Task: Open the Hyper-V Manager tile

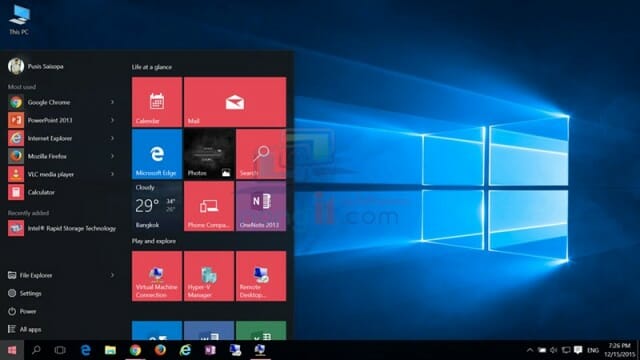Action: 209,276
